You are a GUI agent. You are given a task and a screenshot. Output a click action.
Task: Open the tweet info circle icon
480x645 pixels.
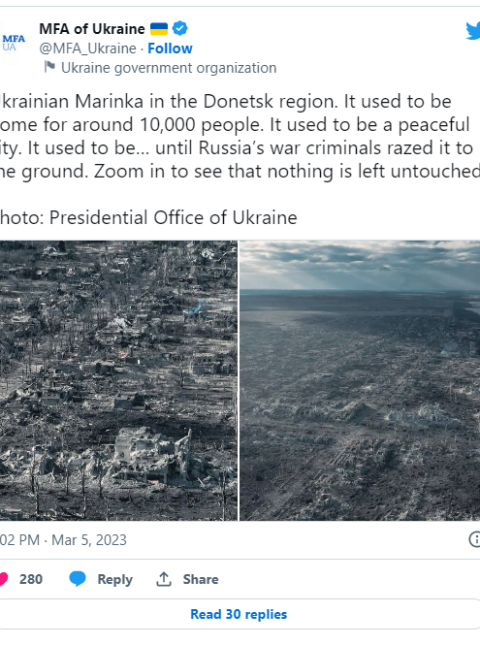pos(474,539)
